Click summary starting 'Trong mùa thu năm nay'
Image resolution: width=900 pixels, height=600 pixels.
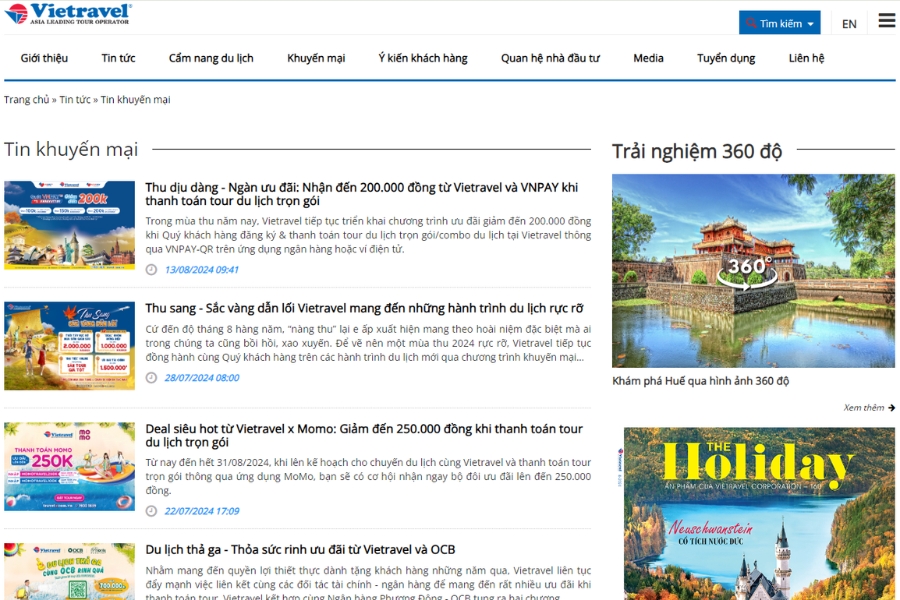[x=368, y=235]
